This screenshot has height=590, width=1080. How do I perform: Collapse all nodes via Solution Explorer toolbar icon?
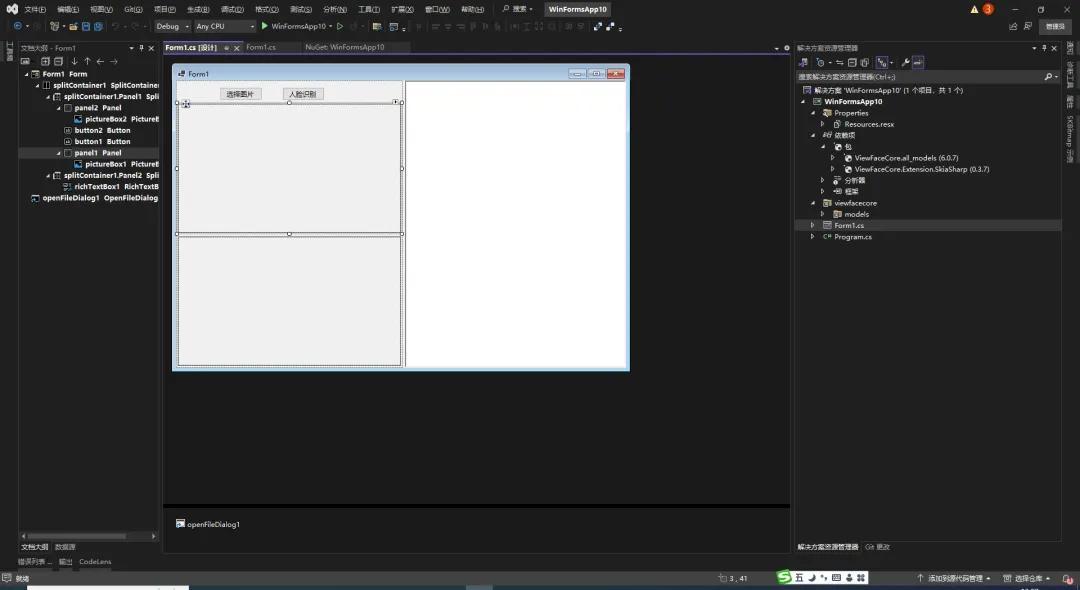pyautogui.click(x=852, y=62)
